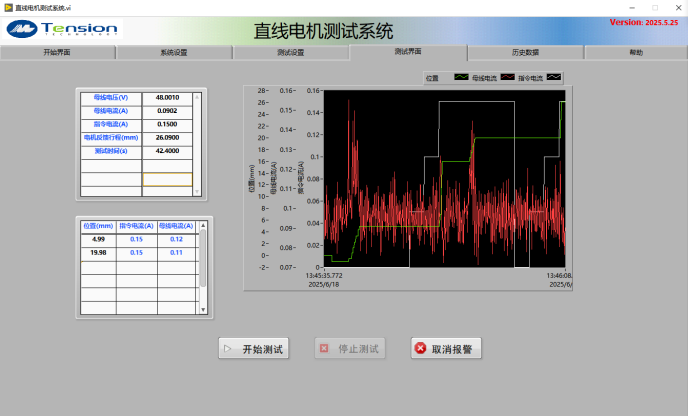This screenshot has width=688, height=416.
Task: Open the 帮助 tab
Action: tap(636, 52)
